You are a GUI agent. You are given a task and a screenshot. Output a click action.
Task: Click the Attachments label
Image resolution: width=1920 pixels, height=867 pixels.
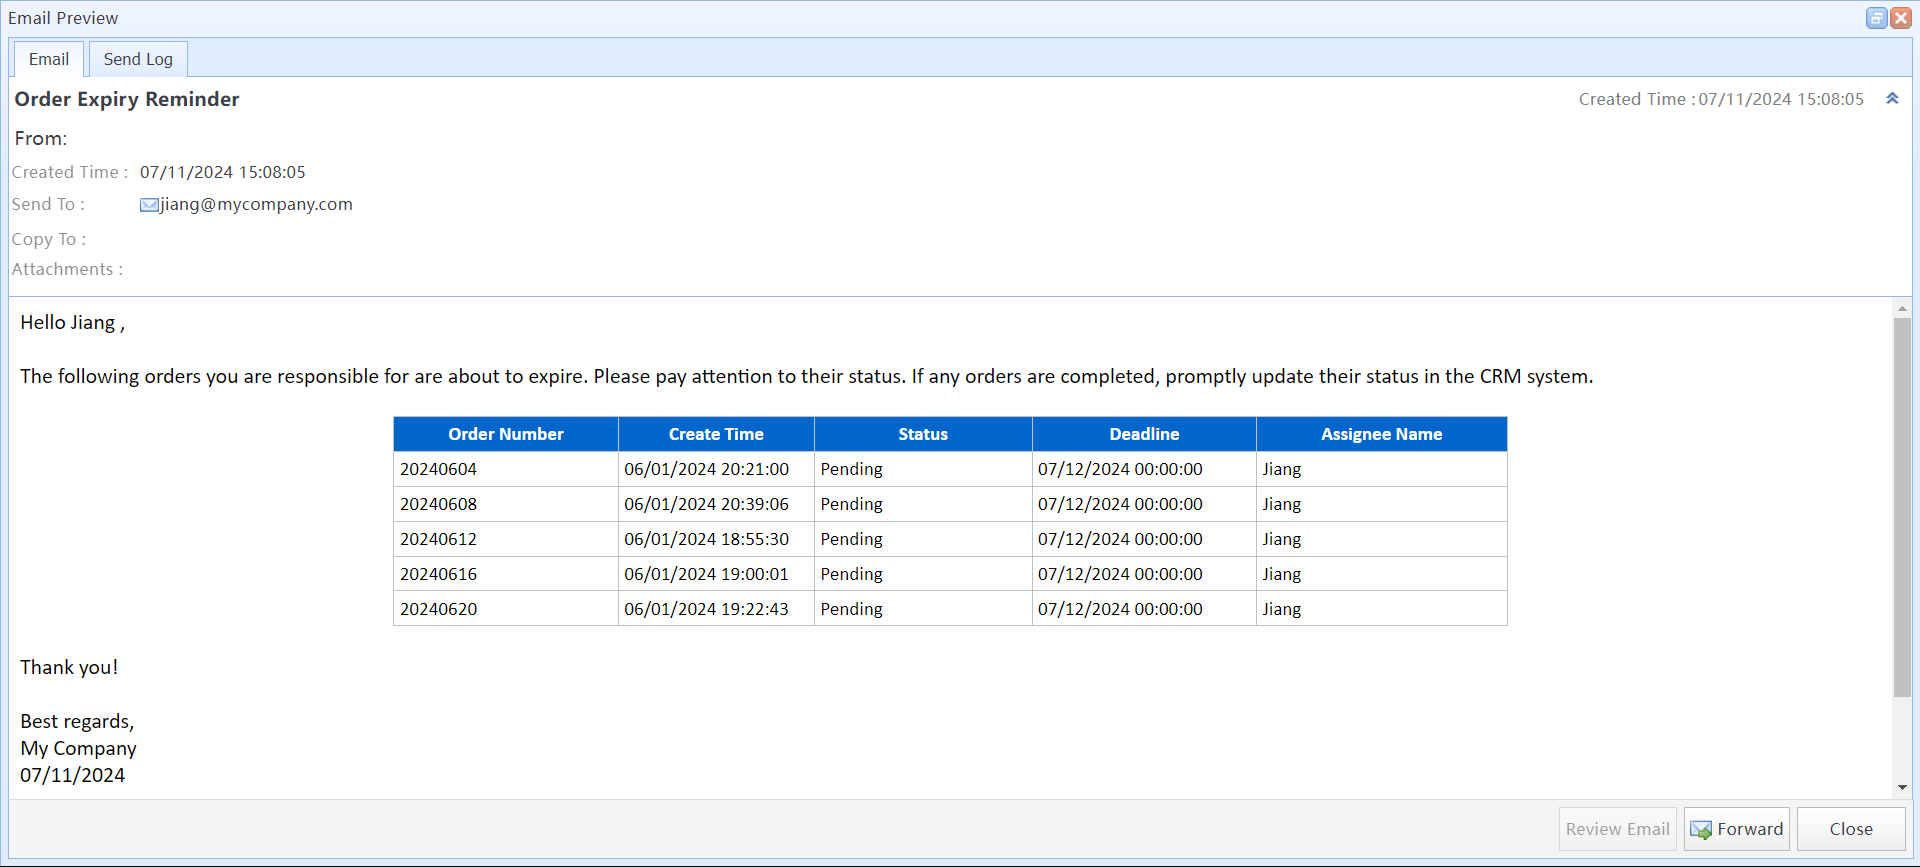tap(67, 269)
